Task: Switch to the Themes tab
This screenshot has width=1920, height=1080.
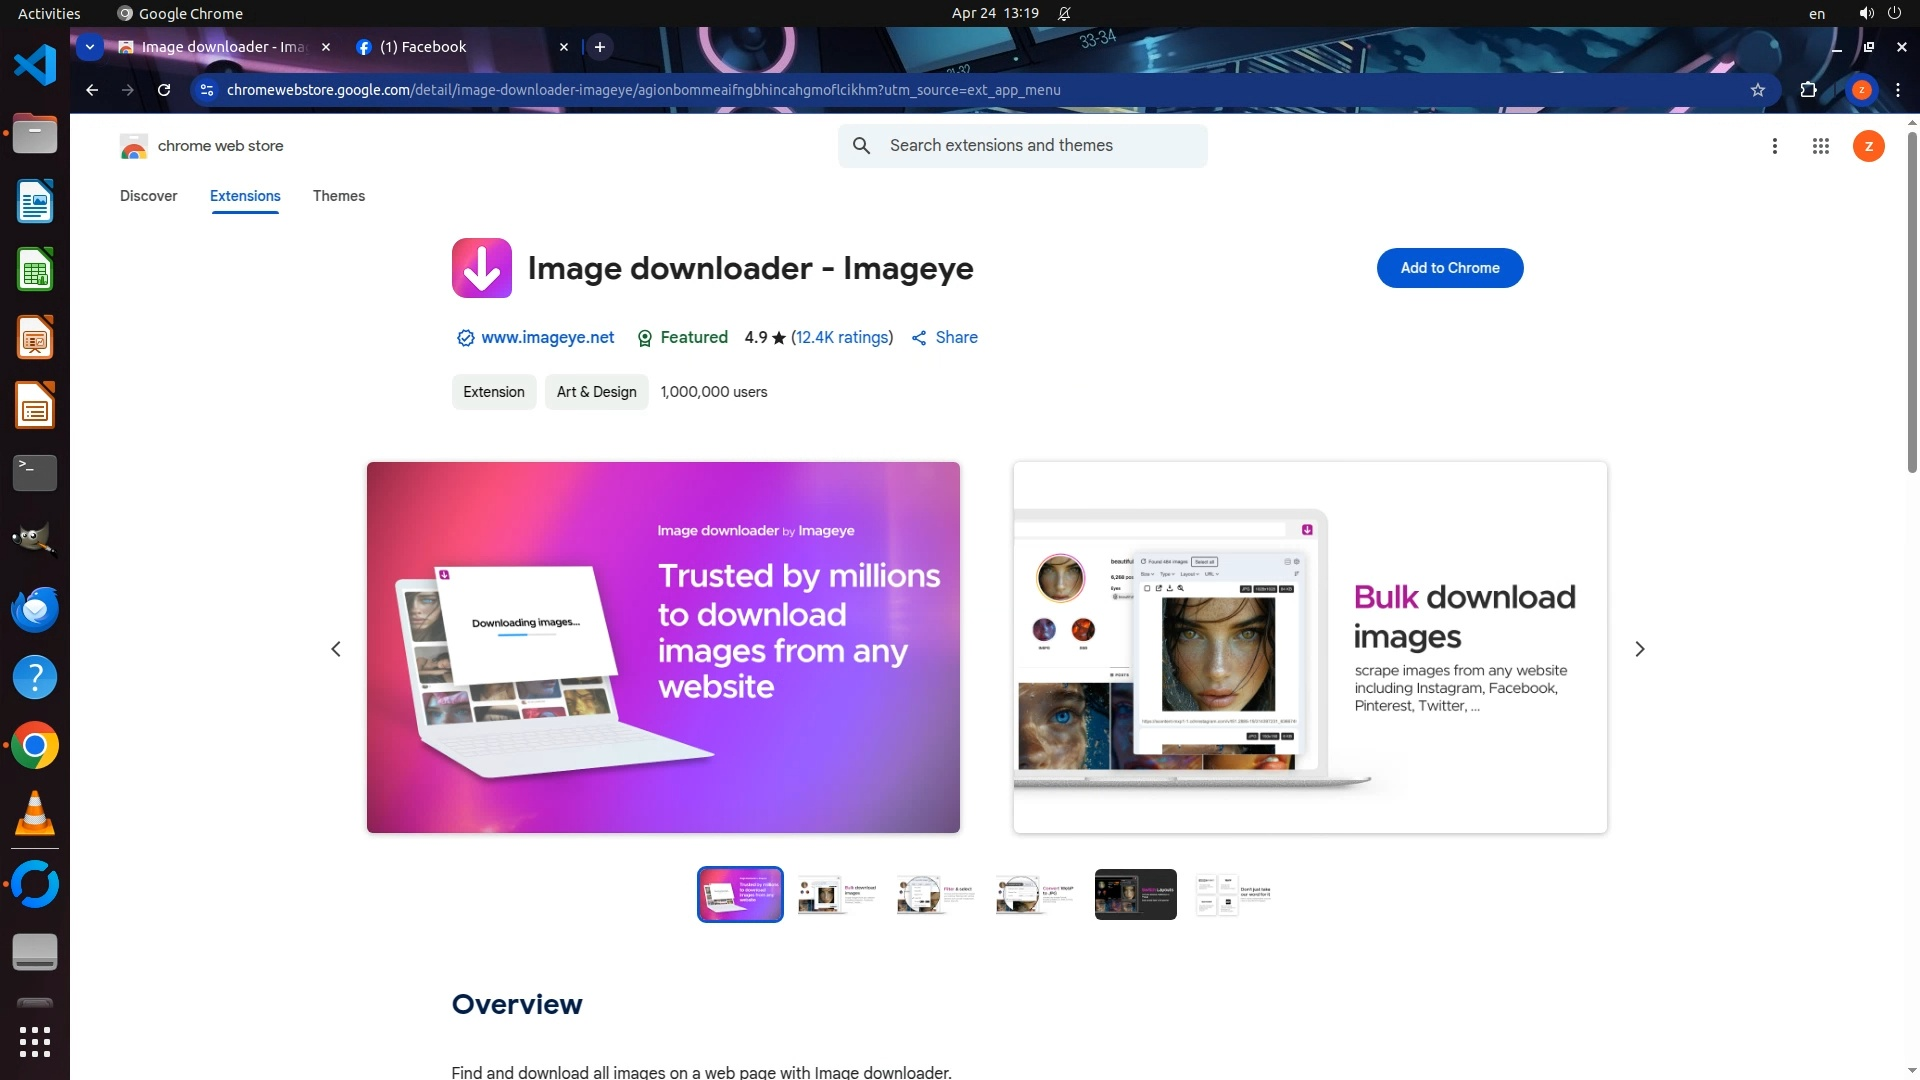Action: pos(338,196)
